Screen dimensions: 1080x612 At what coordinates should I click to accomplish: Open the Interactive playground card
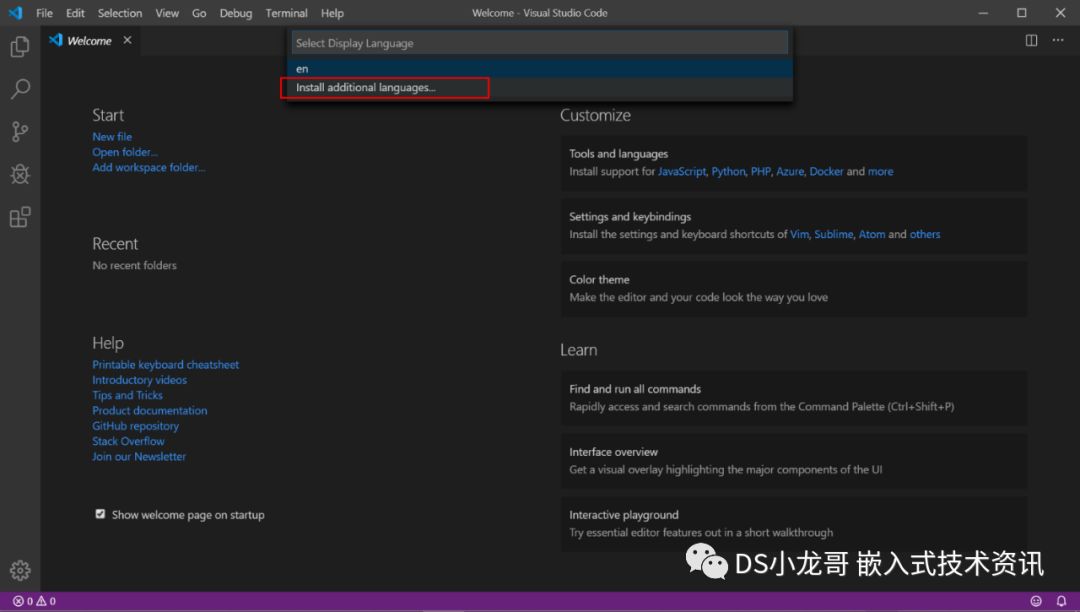click(793, 523)
